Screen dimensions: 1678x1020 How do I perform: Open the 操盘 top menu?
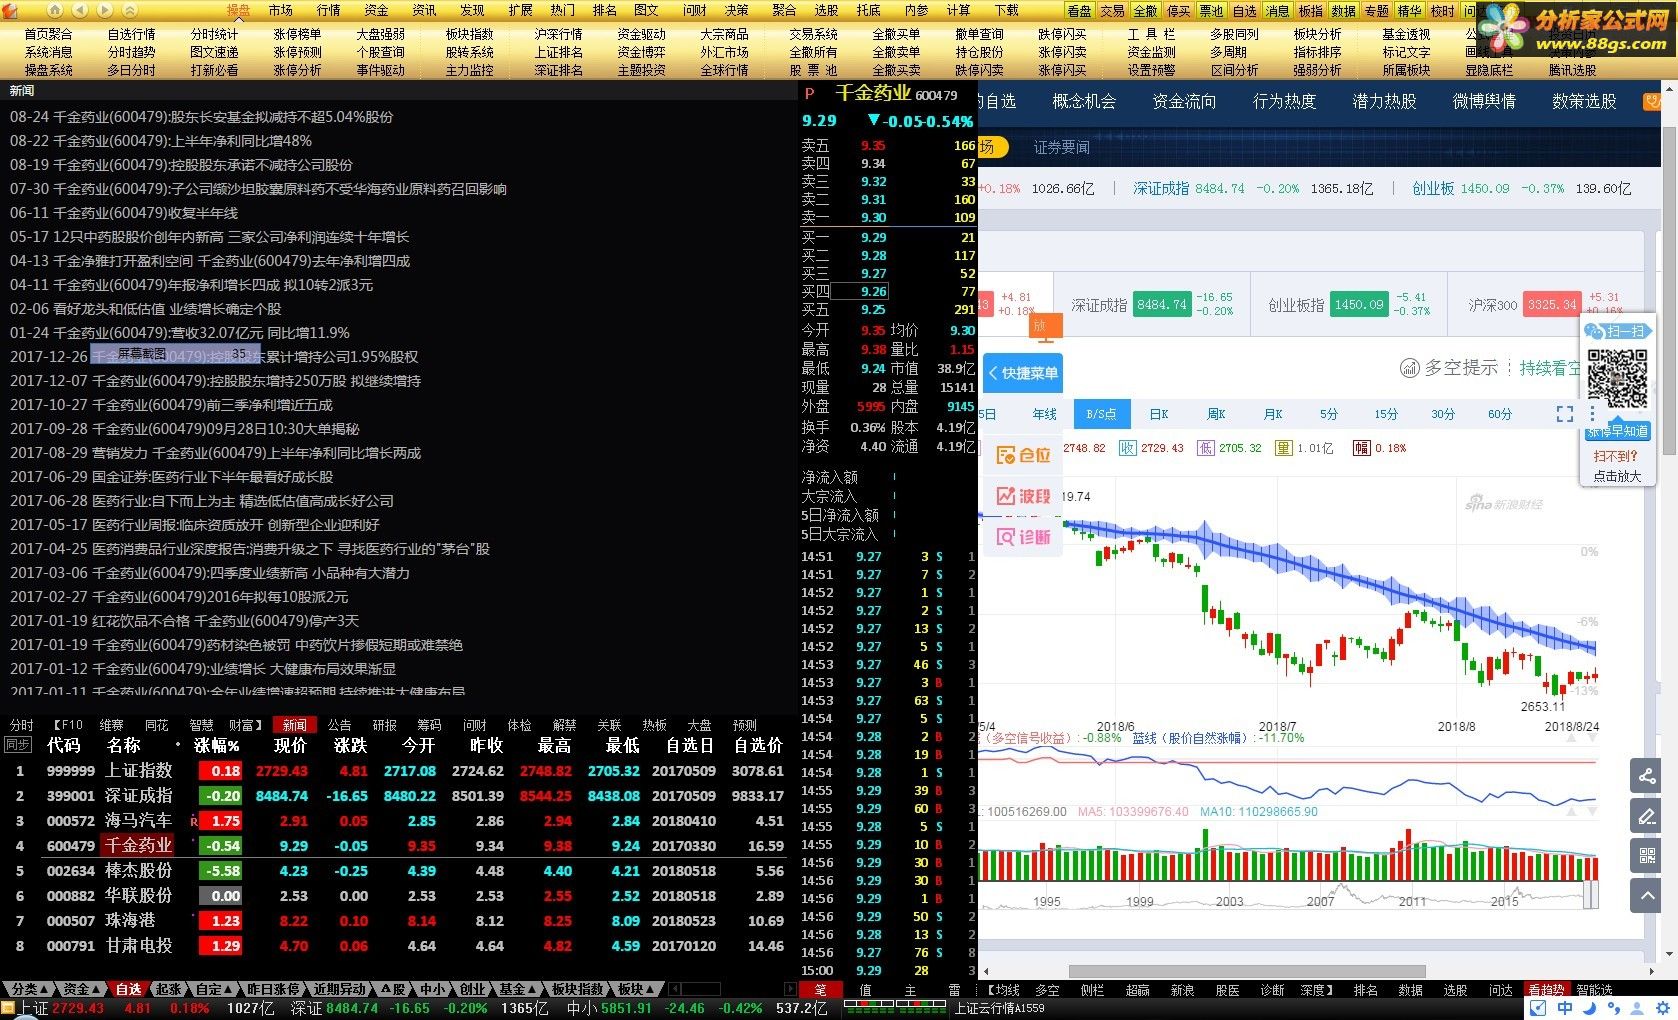(238, 10)
